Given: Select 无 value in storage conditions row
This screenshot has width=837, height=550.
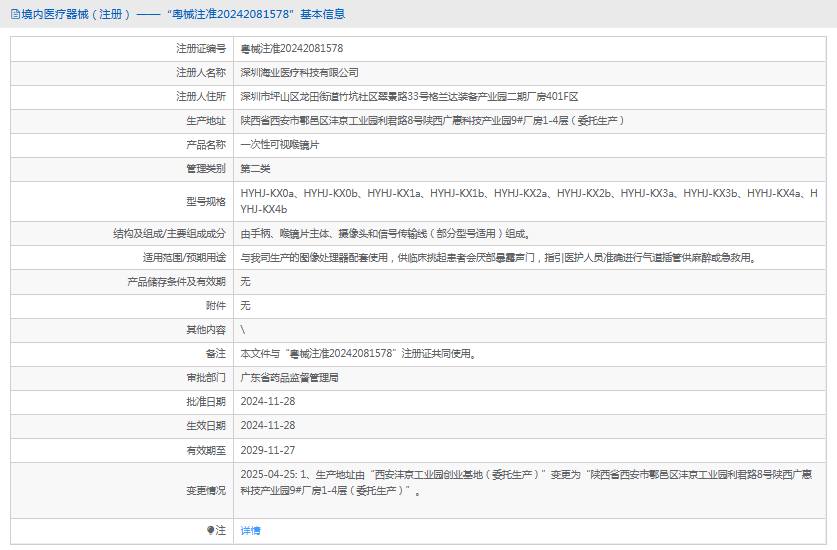Looking at the screenshot, I should tap(245, 281).
